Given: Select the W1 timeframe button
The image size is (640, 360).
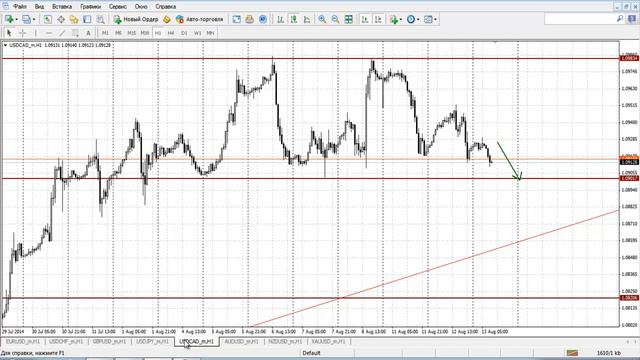Looking at the screenshot, I should point(198,33).
